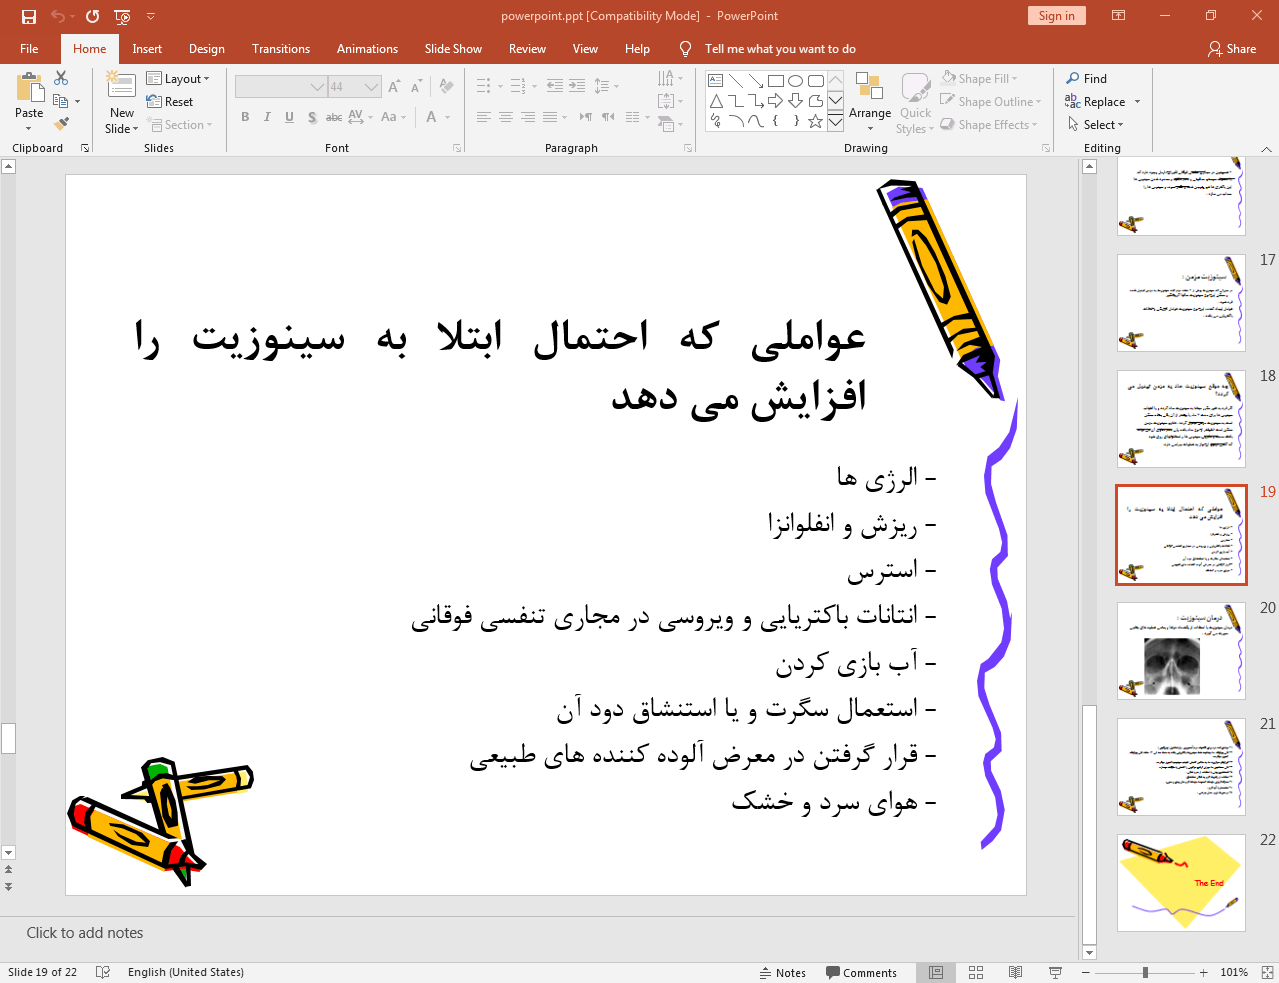Expand the Layout gallery
The image size is (1279, 983).
(180, 78)
